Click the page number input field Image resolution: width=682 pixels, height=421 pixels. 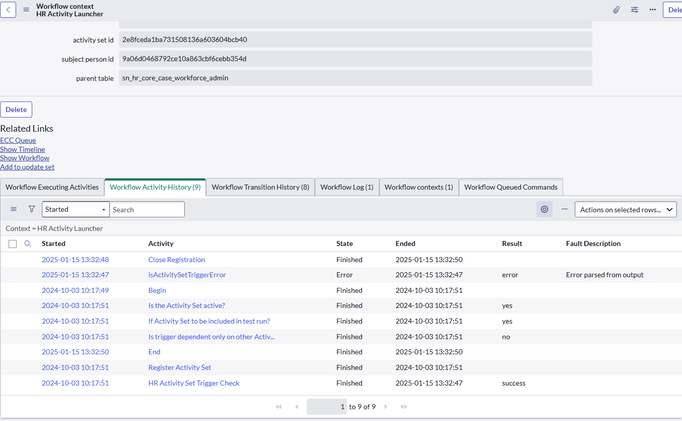(327, 407)
